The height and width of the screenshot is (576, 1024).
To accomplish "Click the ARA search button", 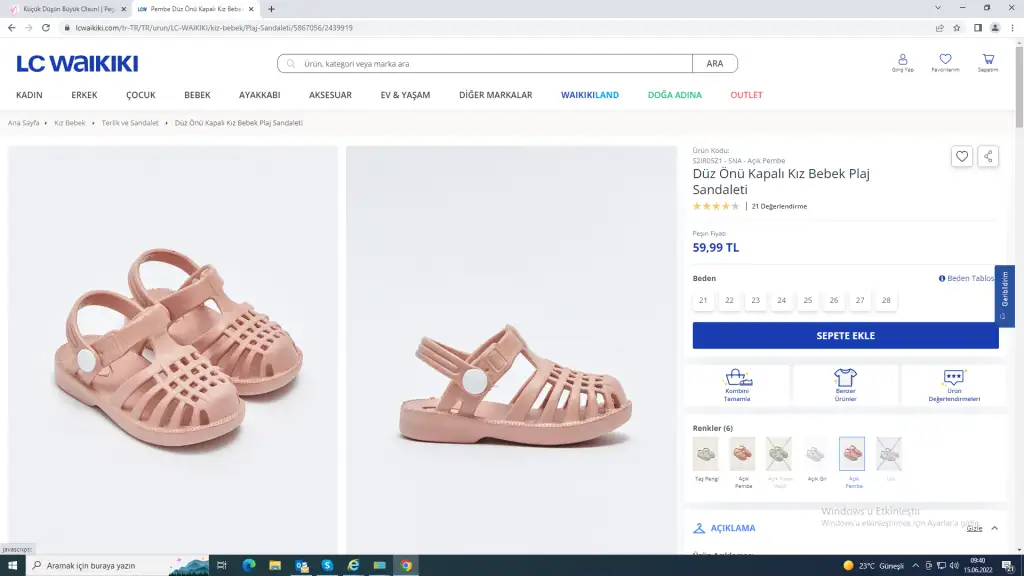I will [714, 64].
